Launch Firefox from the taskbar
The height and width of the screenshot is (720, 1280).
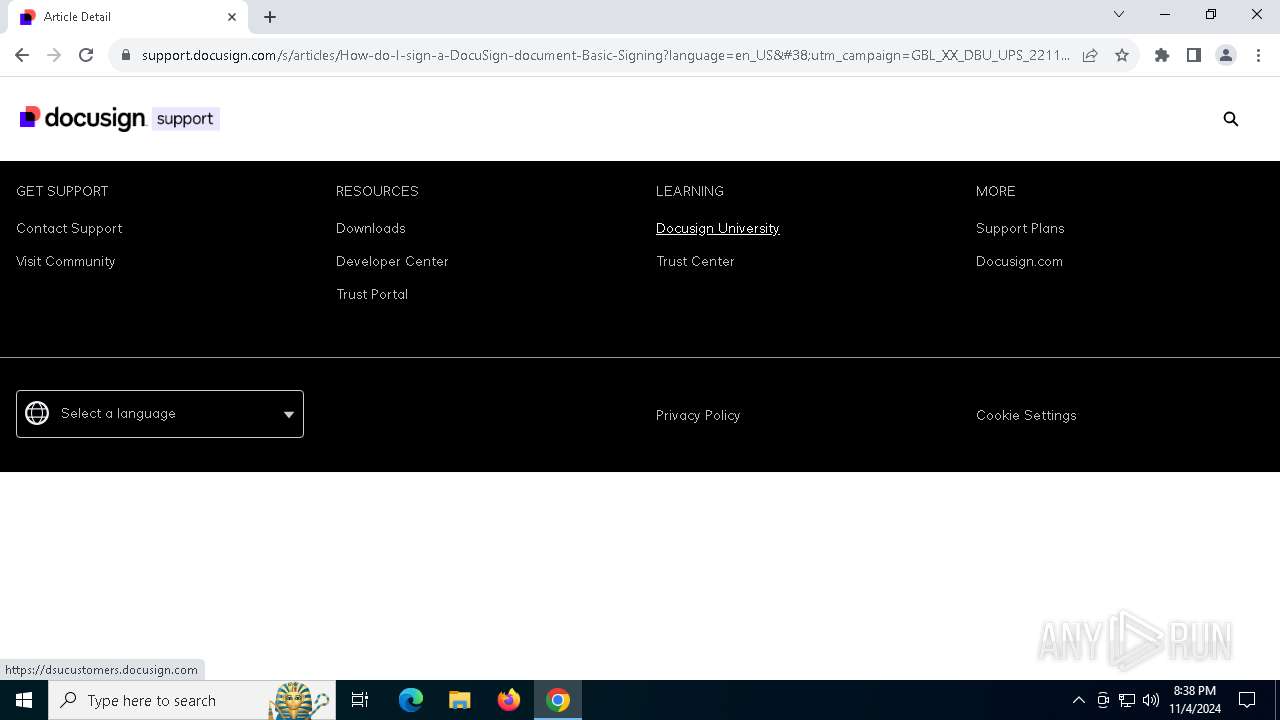click(x=509, y=700)
